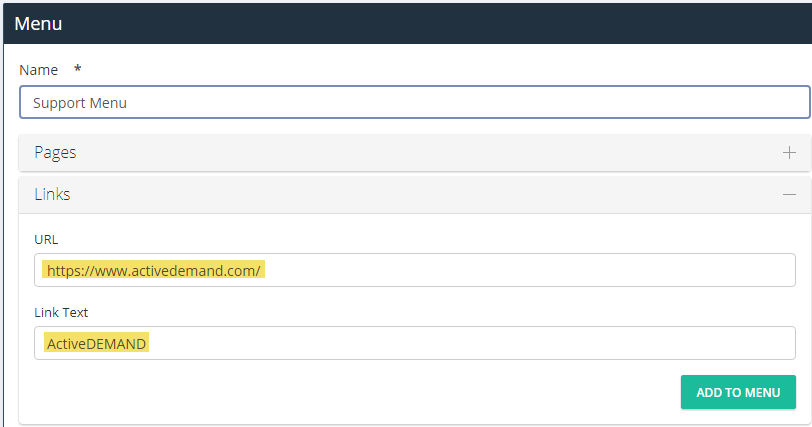The width and height of the screenshot is (812, 427).
Task: Open the Pages accordion header label
Action: pyautogui.click(x=55, y=153)
